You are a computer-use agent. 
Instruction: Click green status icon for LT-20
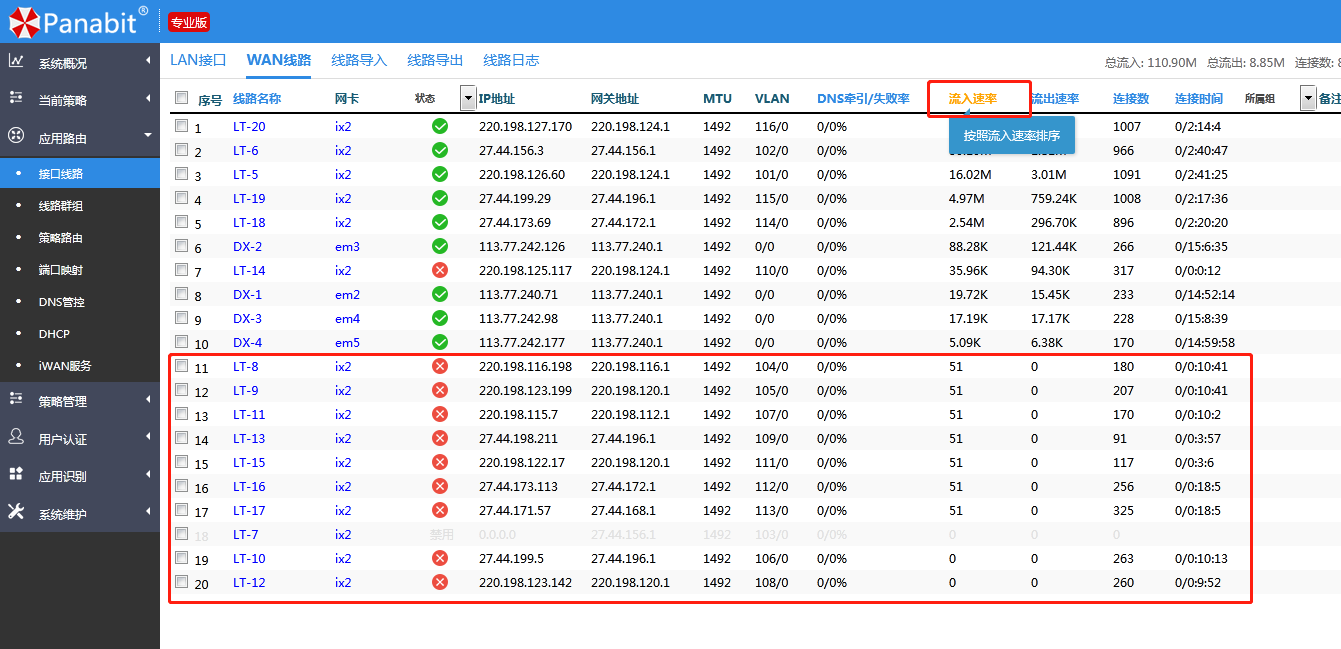point(440,127)
